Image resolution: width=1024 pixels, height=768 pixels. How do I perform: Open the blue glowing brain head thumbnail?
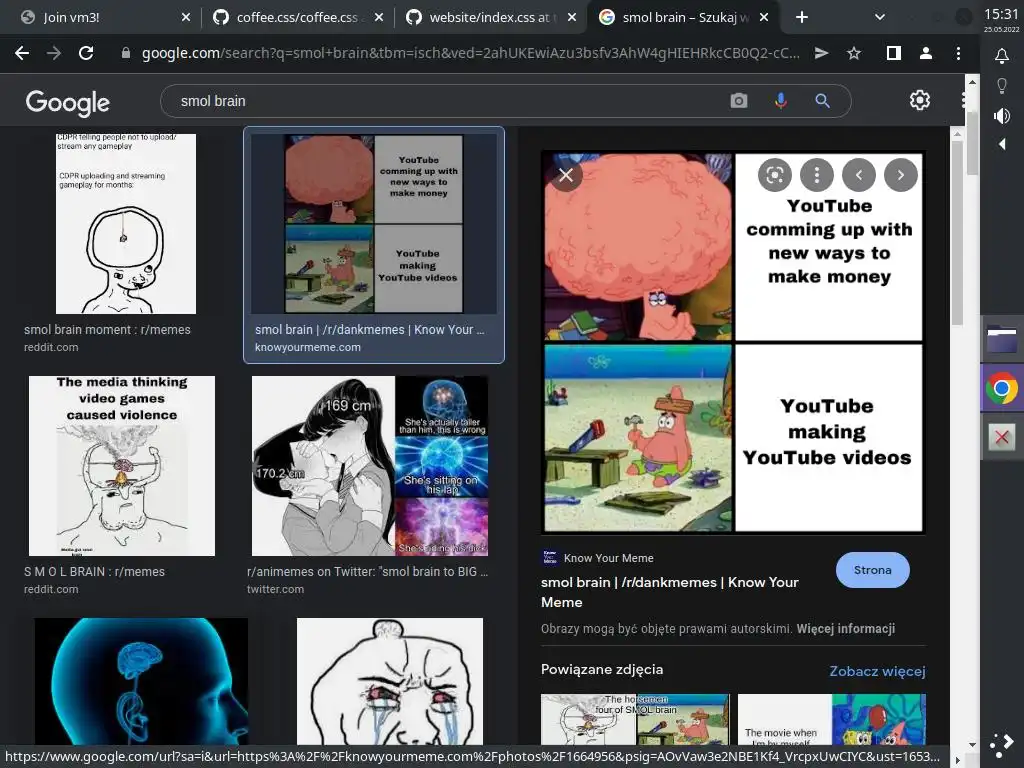[141, 681]
